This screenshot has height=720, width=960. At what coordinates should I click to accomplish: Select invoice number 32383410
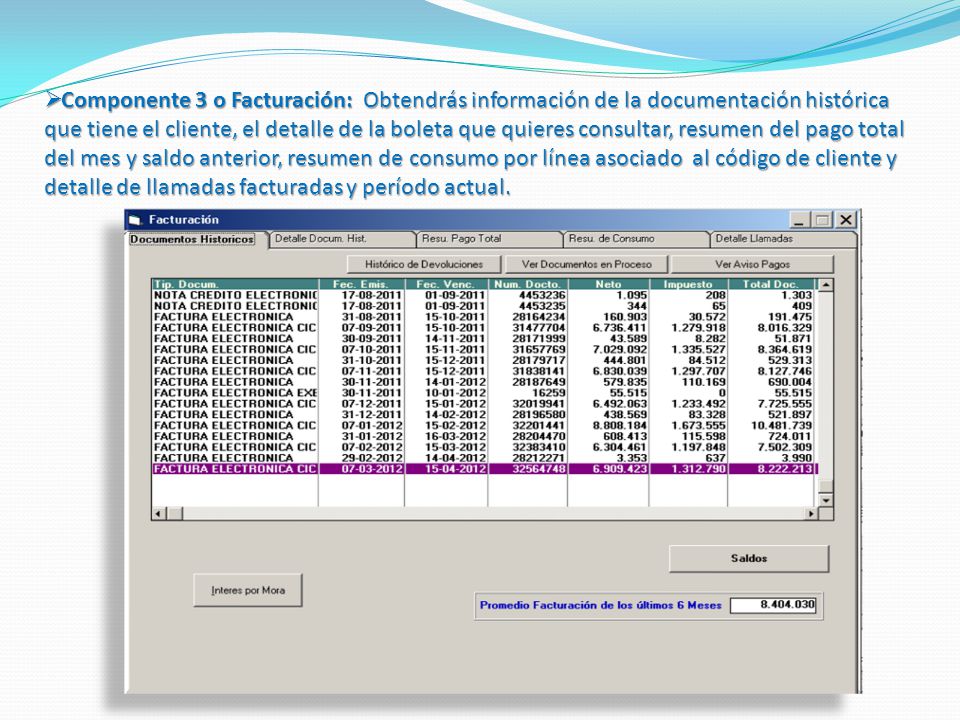[484, 448]
